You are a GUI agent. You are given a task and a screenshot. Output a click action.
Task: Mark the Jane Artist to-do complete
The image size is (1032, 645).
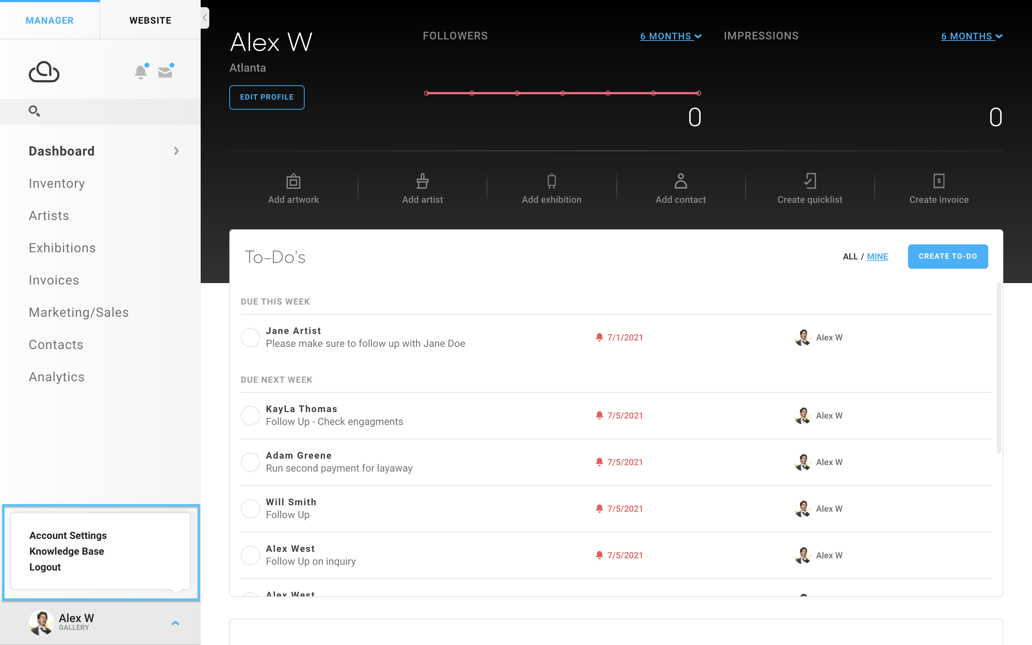[x=251, y=338]
